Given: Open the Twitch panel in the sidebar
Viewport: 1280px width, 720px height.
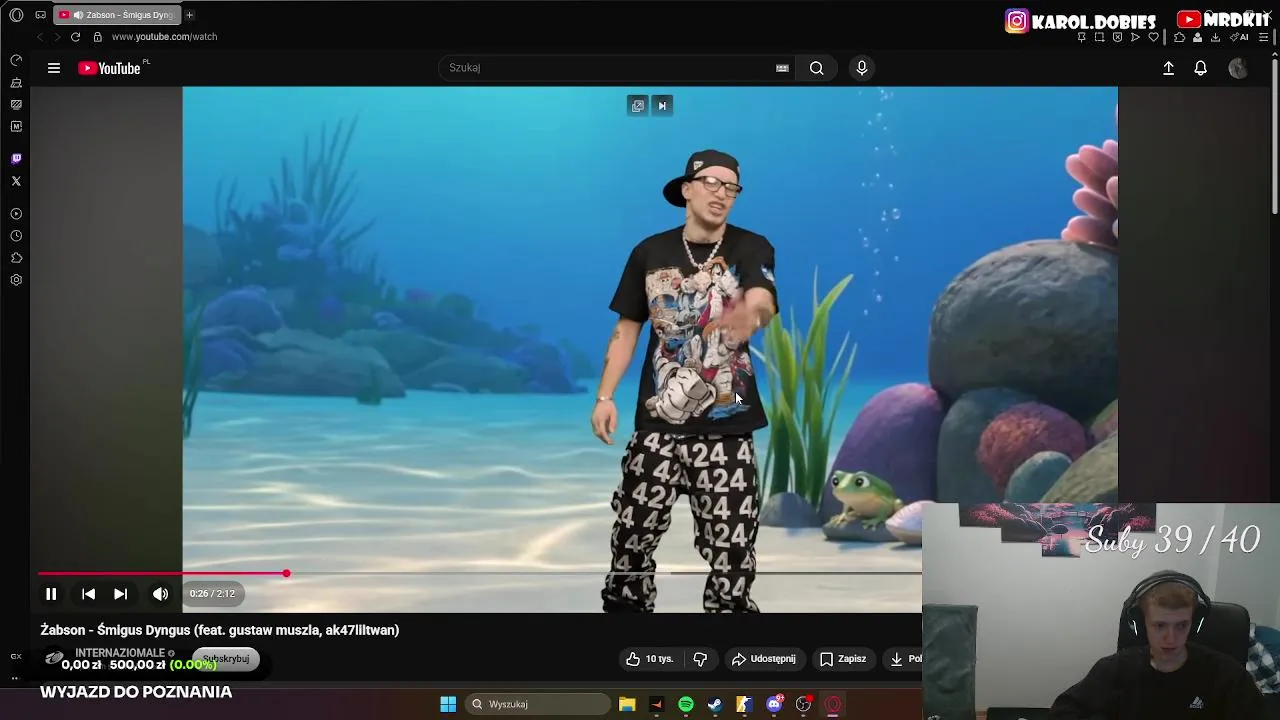Looking at the screenshot, I should 16,159.
